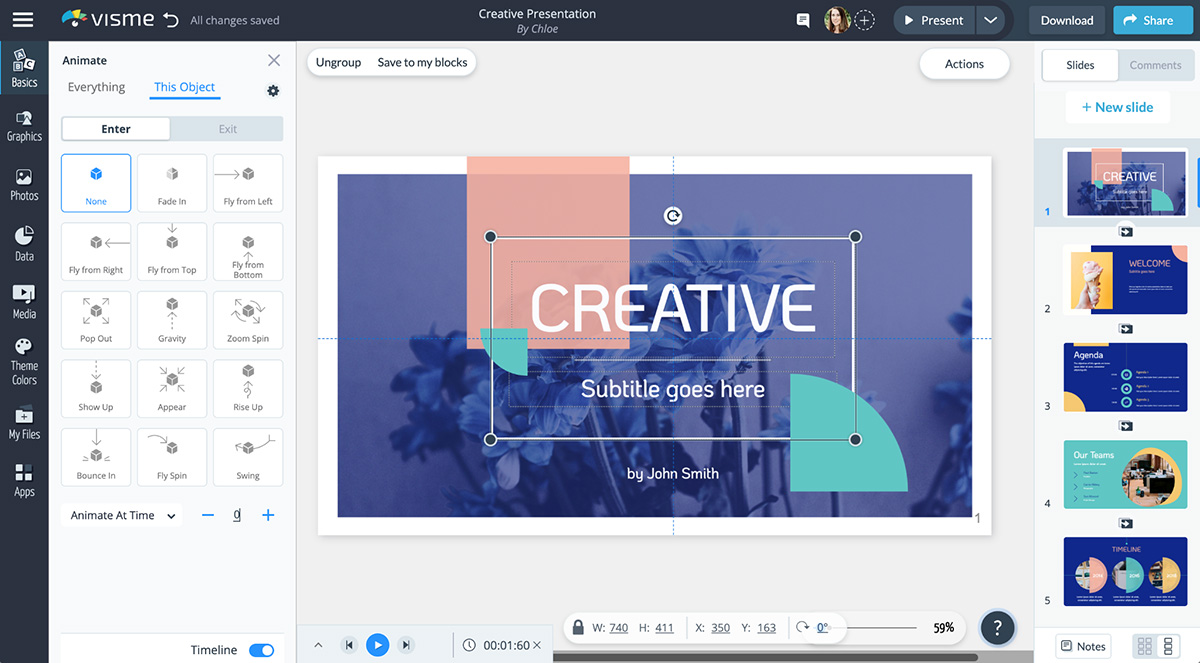This screenshot has height=663, width=1200.
Task: Open the comments speech bubble icon
Action: [x=802, y=20]
